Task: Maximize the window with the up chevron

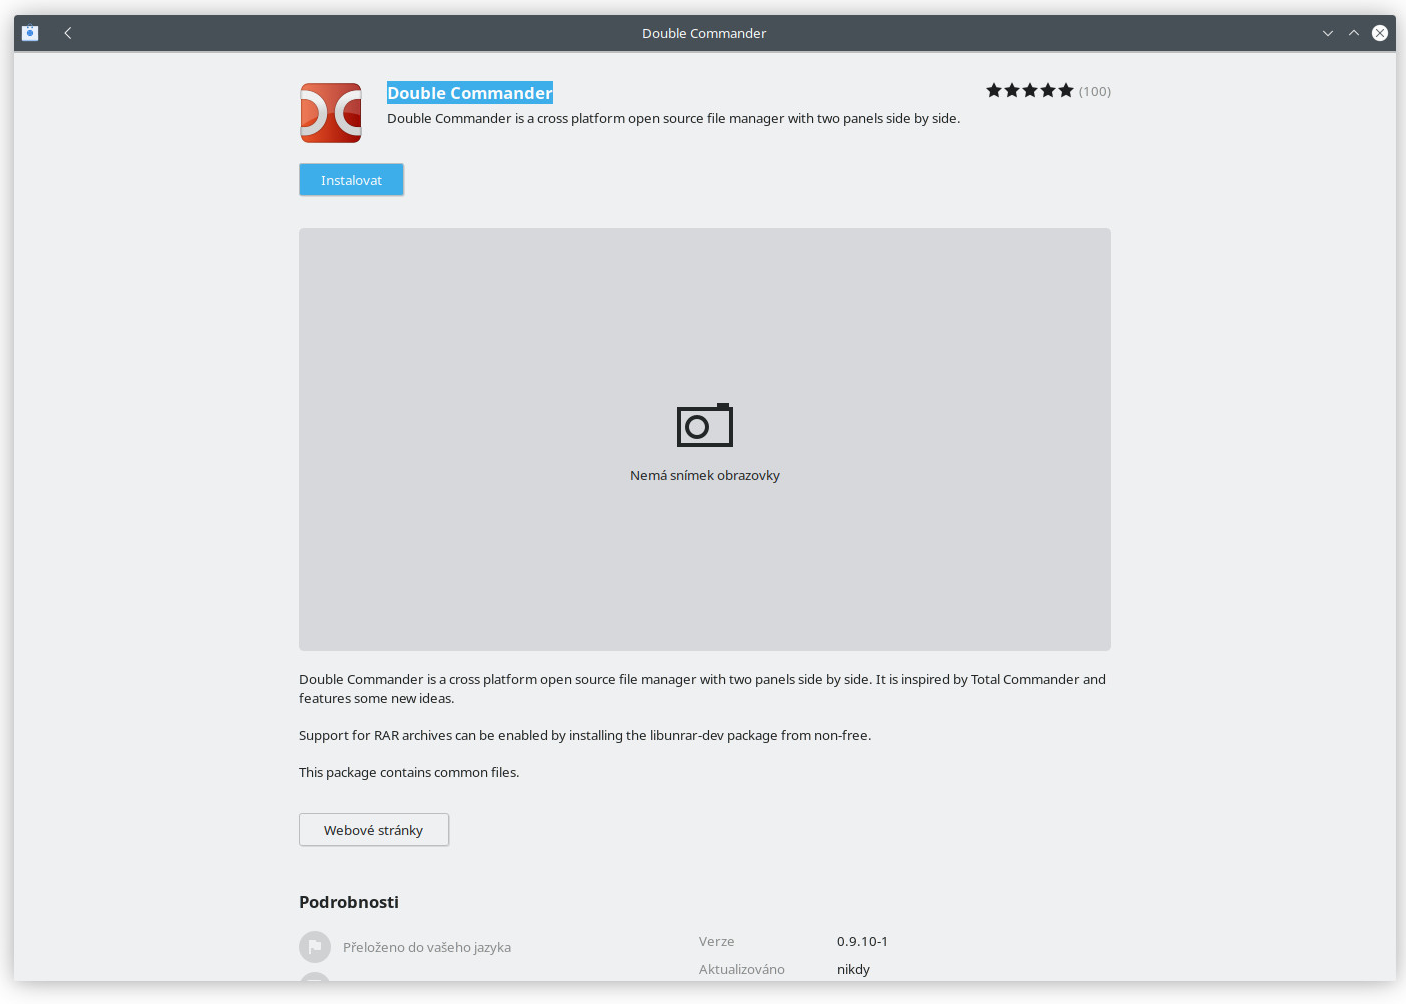Action: tap(1354, 33)
